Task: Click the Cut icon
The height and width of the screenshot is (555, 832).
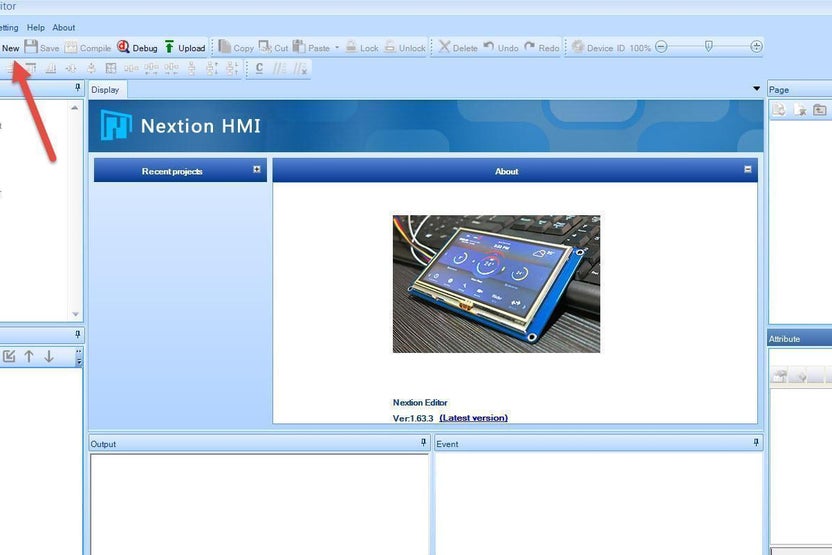Action: tap(264, 47)
